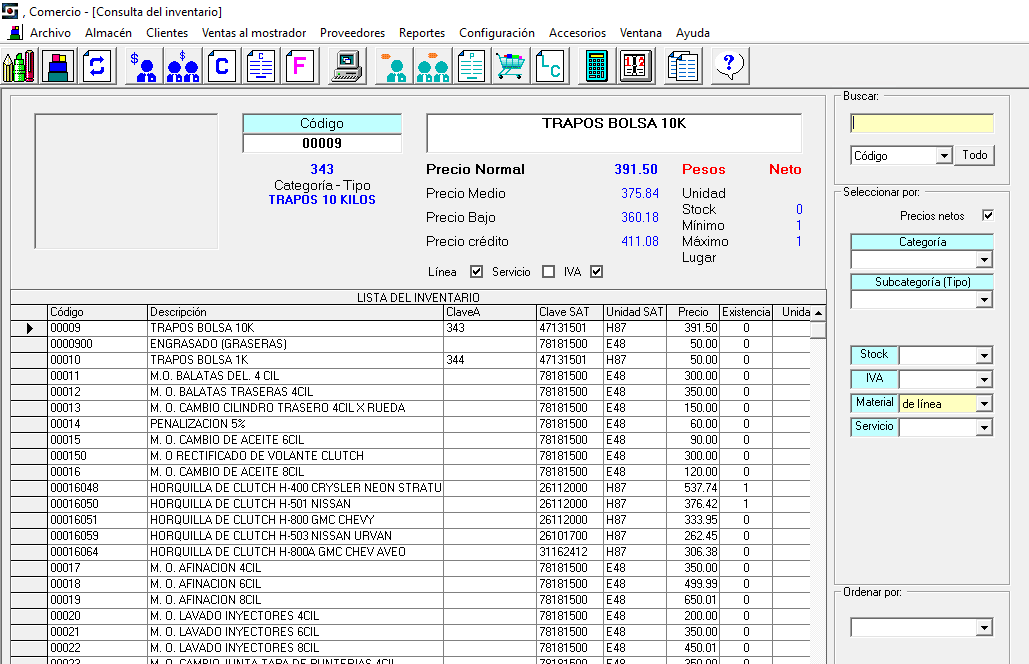
Task: Click the computer terminal toolbar icon
Action: pos(347,67)
